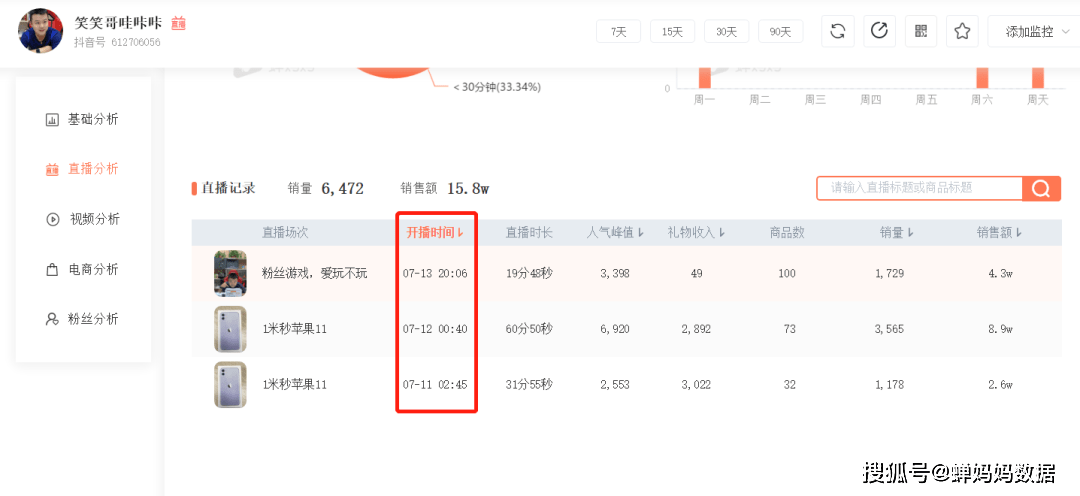Click the time cell 07-13 20:06
The width and height of the screenshot is (1080, 496).
435,273
